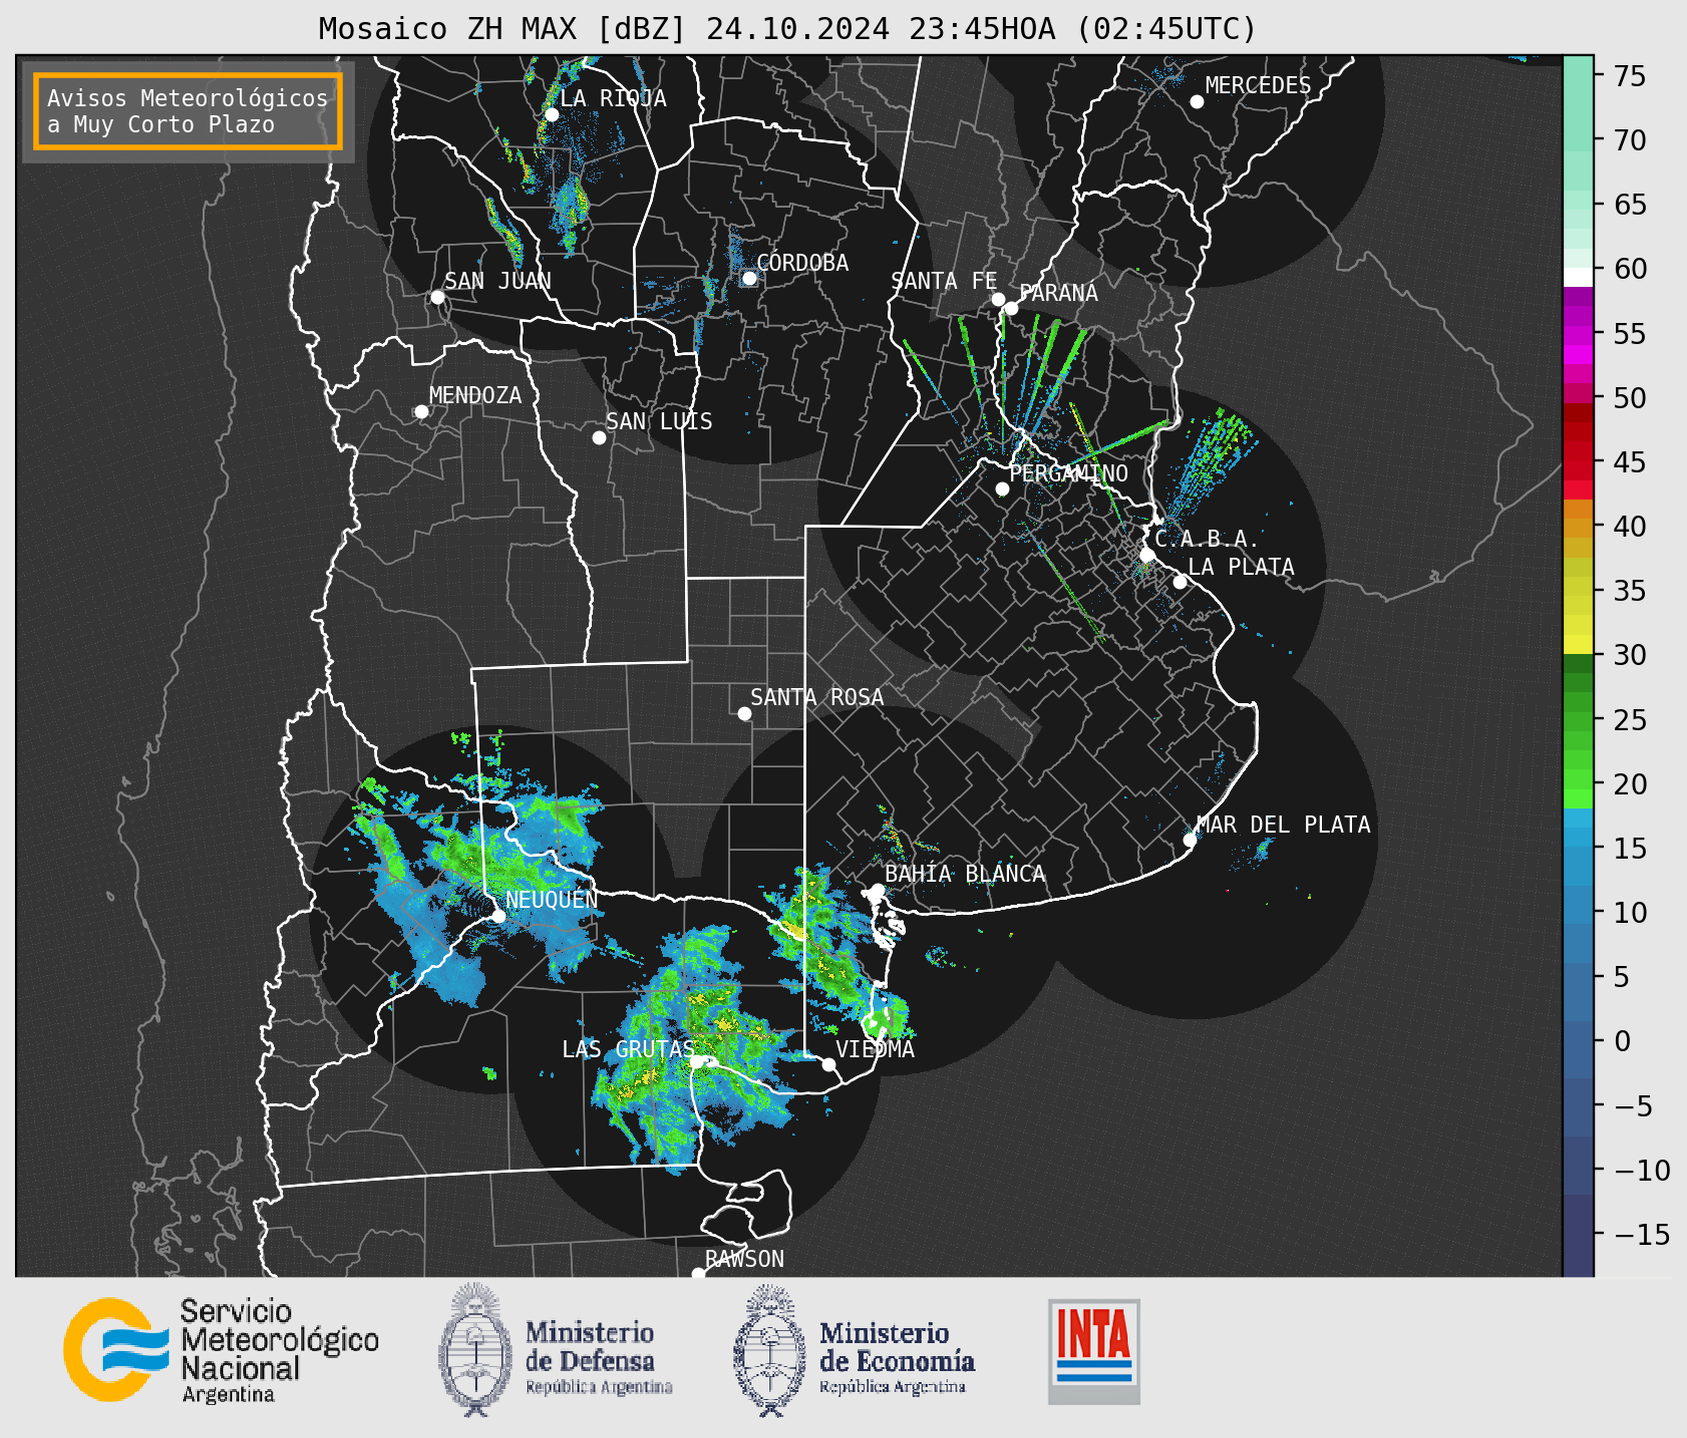Viewport: 1687px width, 1438px height.
Task: Click the 75 label on the dBZ scale
Action: 1629,76
